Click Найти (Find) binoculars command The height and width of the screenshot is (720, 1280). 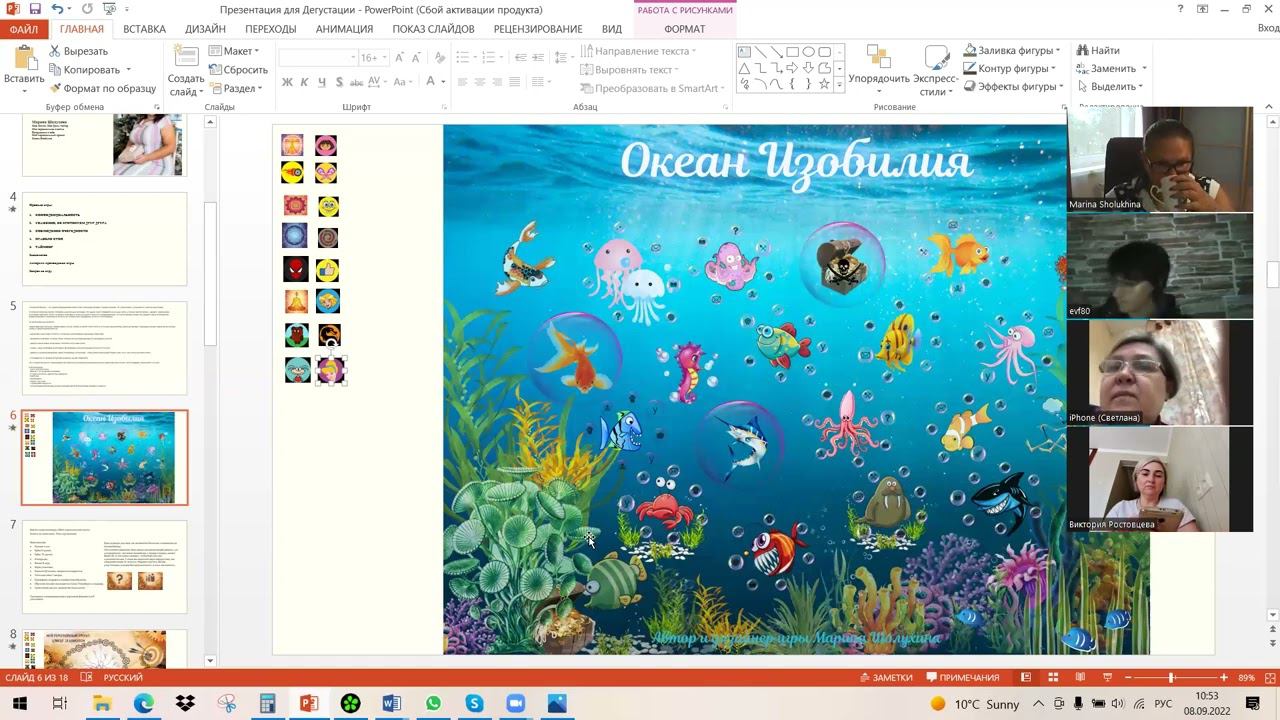click(x=1097, y=50)
